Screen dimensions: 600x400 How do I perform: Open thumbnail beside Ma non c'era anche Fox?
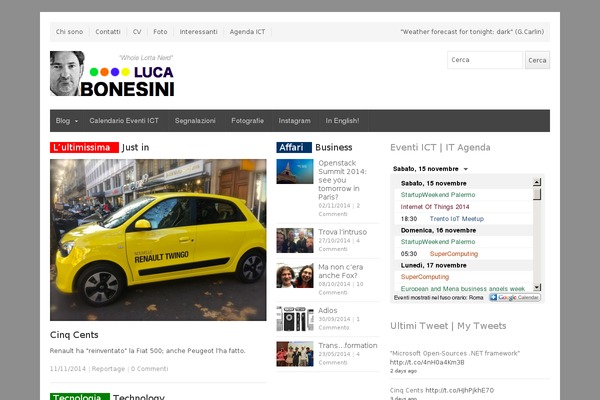[x=295, y=276]
